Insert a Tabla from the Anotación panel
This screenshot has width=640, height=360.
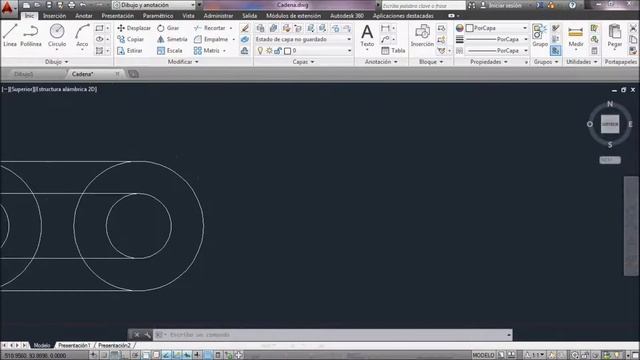pyautogui.click(x=393, y=51)
